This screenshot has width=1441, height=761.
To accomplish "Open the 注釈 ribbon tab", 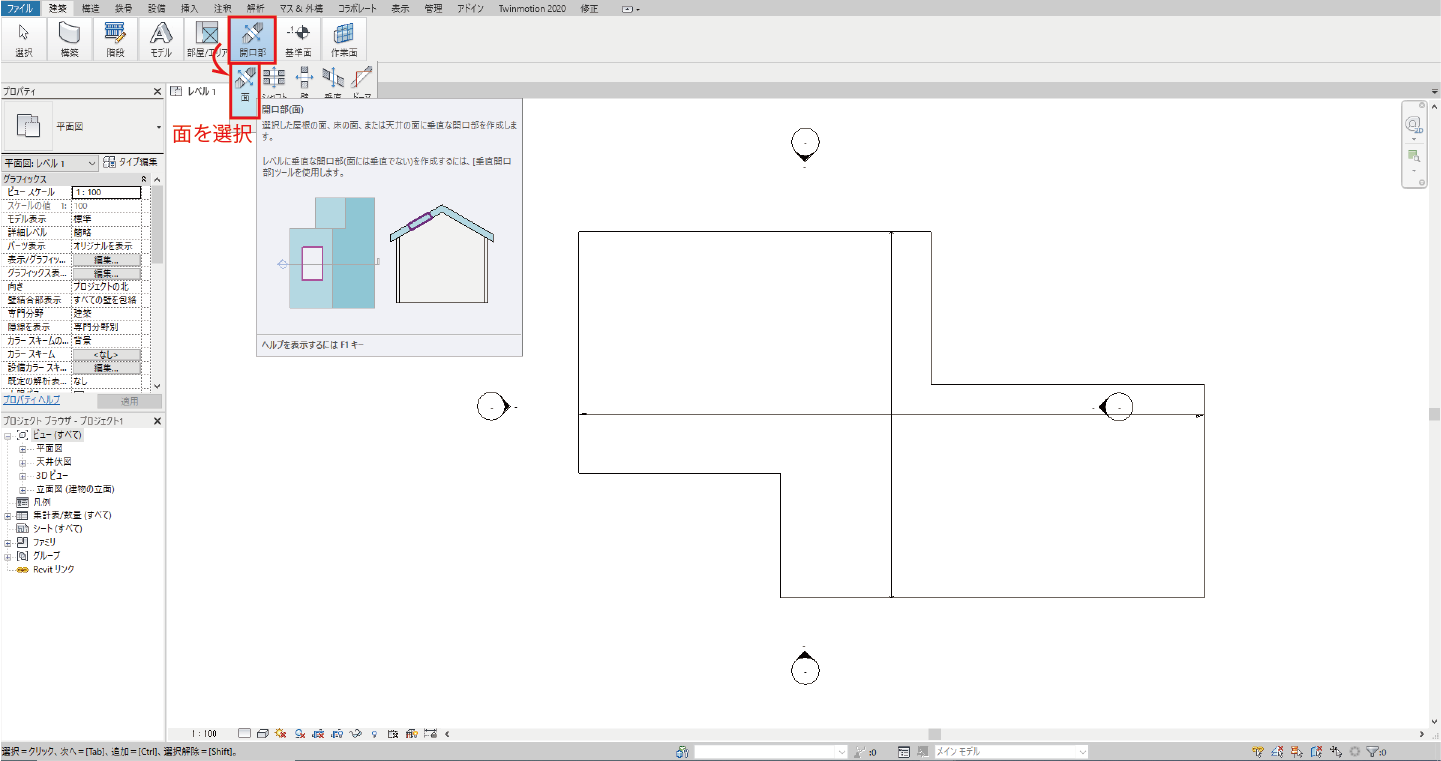I will point(222,8).
